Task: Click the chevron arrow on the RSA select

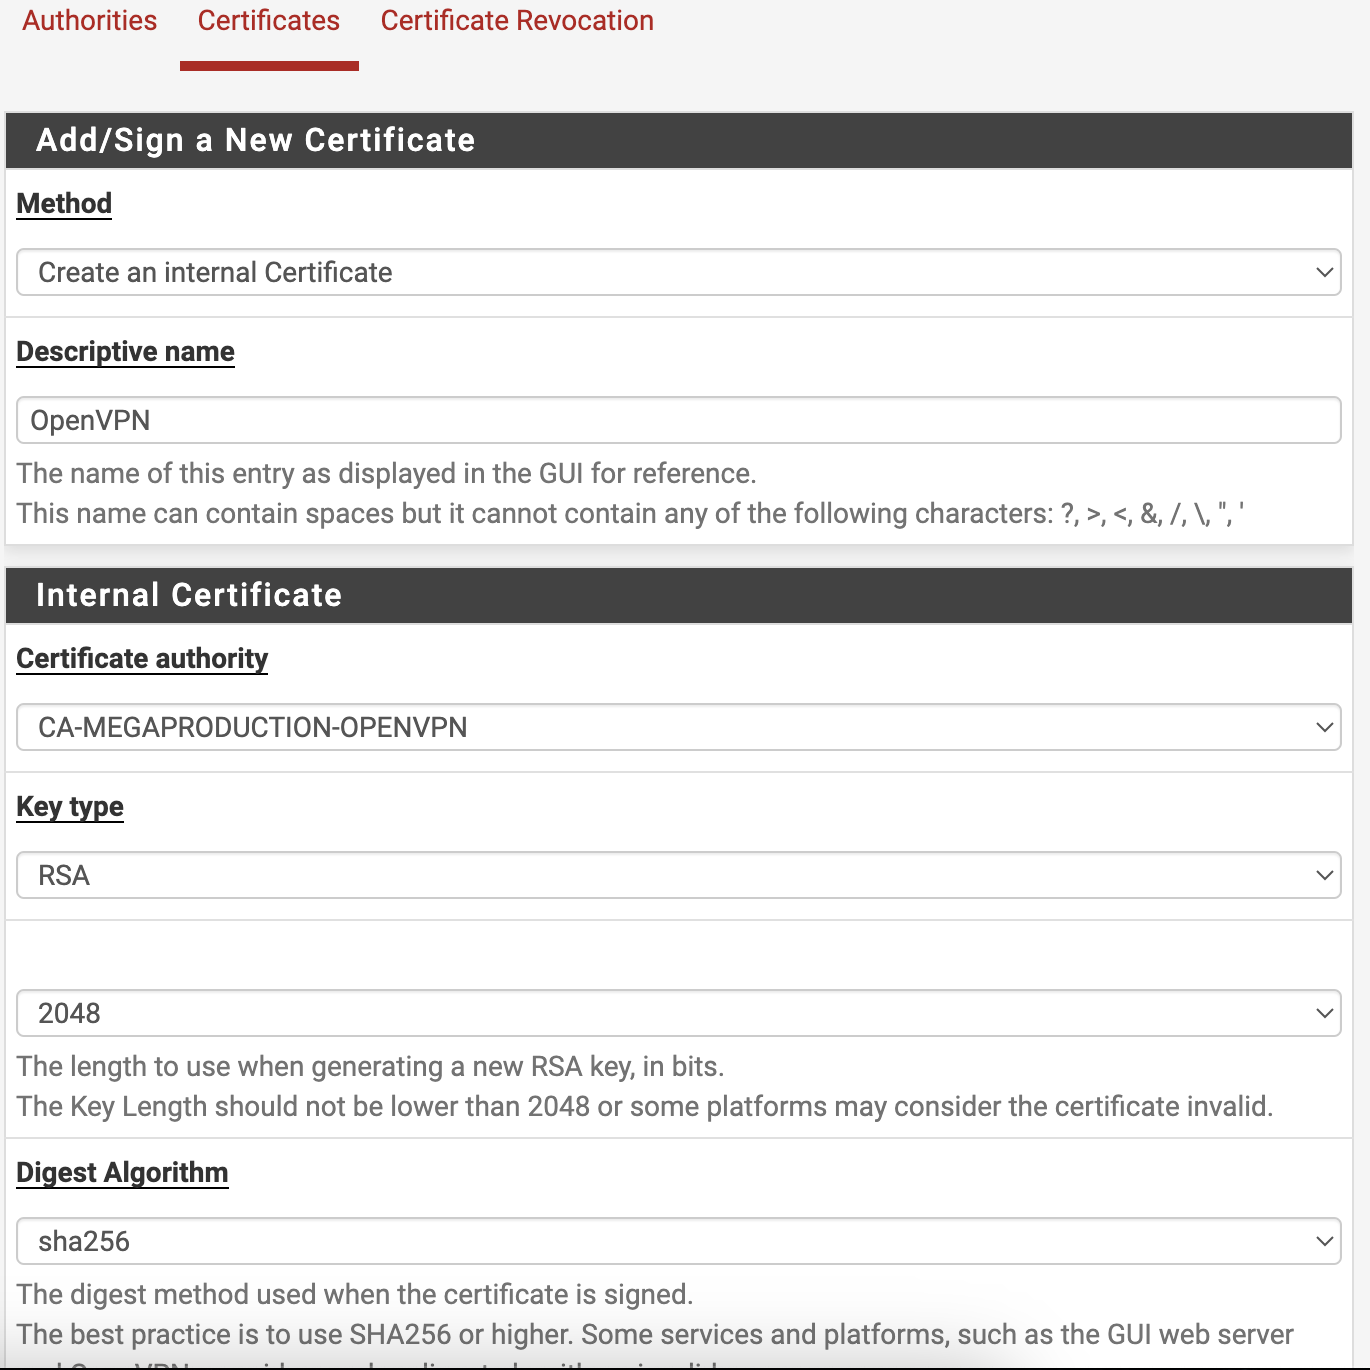Action: point(1325,875)
